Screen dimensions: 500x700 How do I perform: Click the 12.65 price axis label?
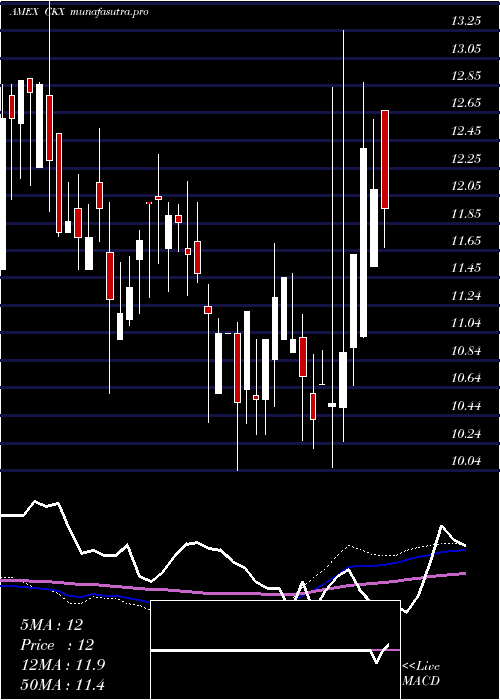(466, 103)
